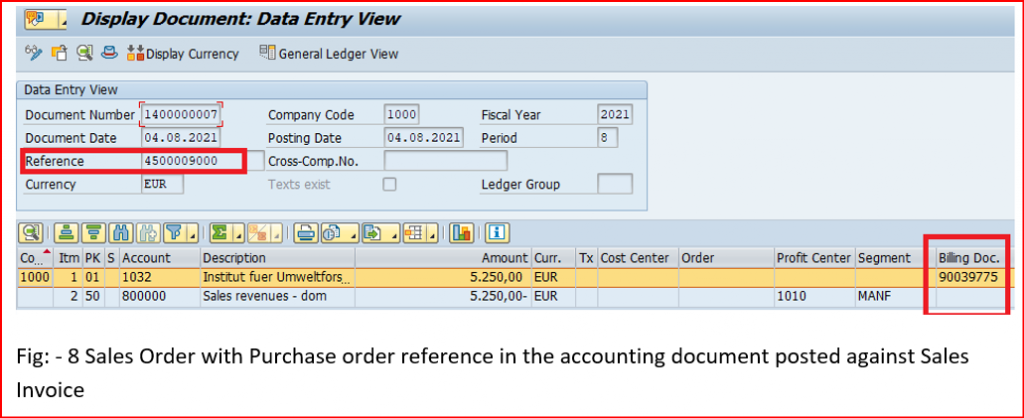Click the PK column header

93,257
